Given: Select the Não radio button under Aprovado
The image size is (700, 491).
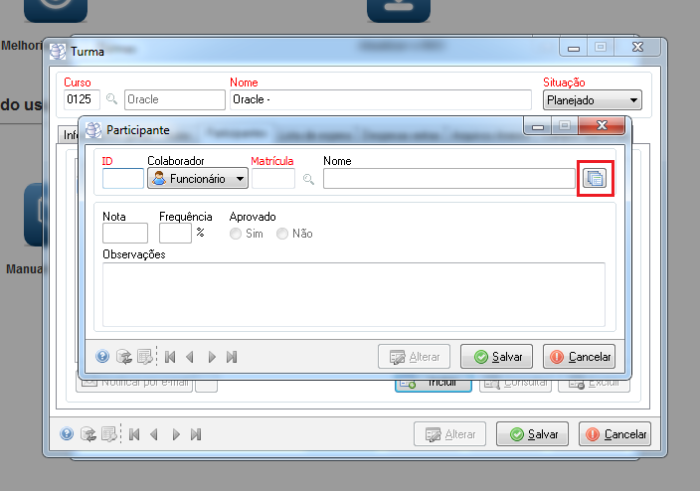Looking at the screenshot, I should 283,233.
